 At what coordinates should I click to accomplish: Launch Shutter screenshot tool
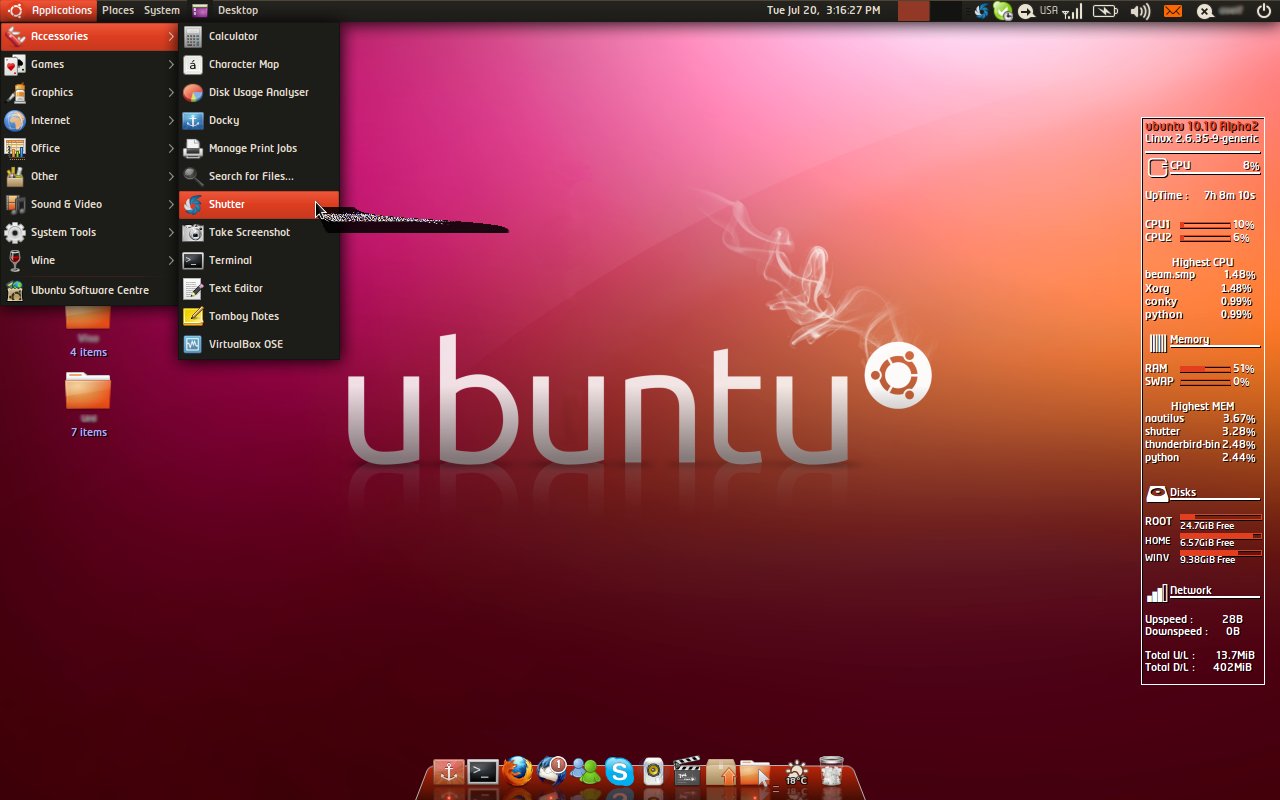259,204
